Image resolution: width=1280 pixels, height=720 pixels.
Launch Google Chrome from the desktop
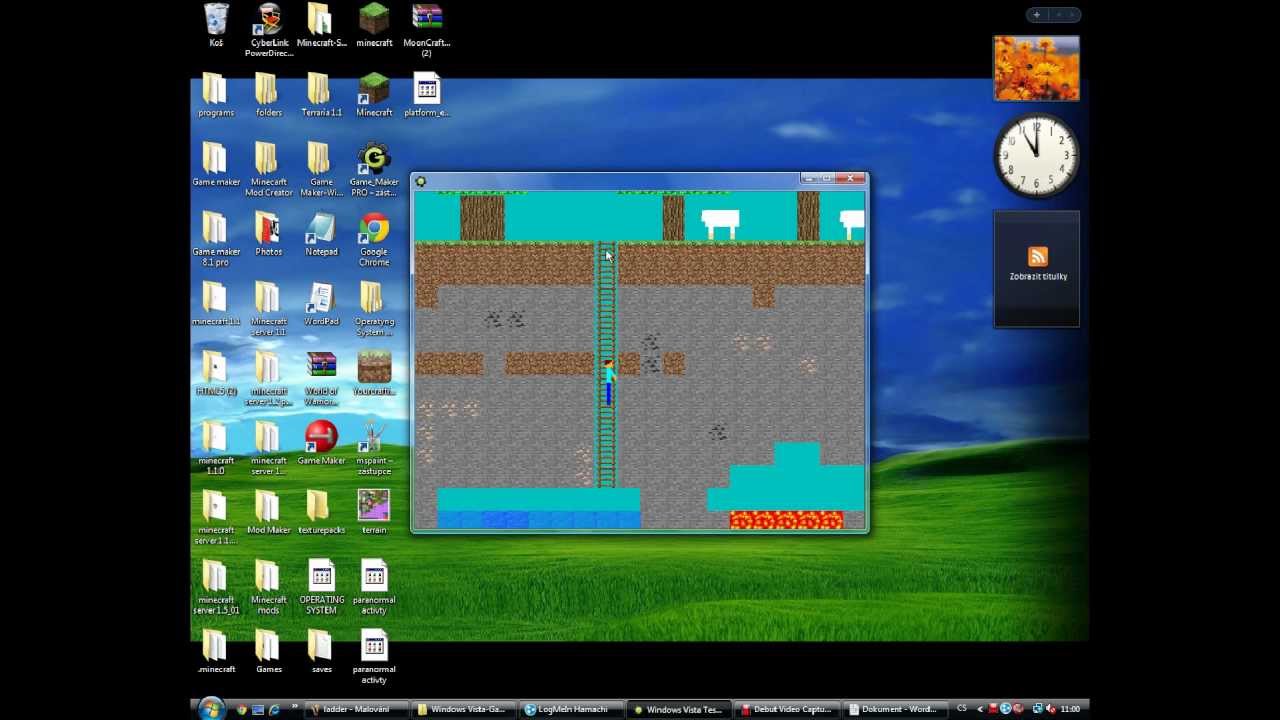(x=374, y=239)
